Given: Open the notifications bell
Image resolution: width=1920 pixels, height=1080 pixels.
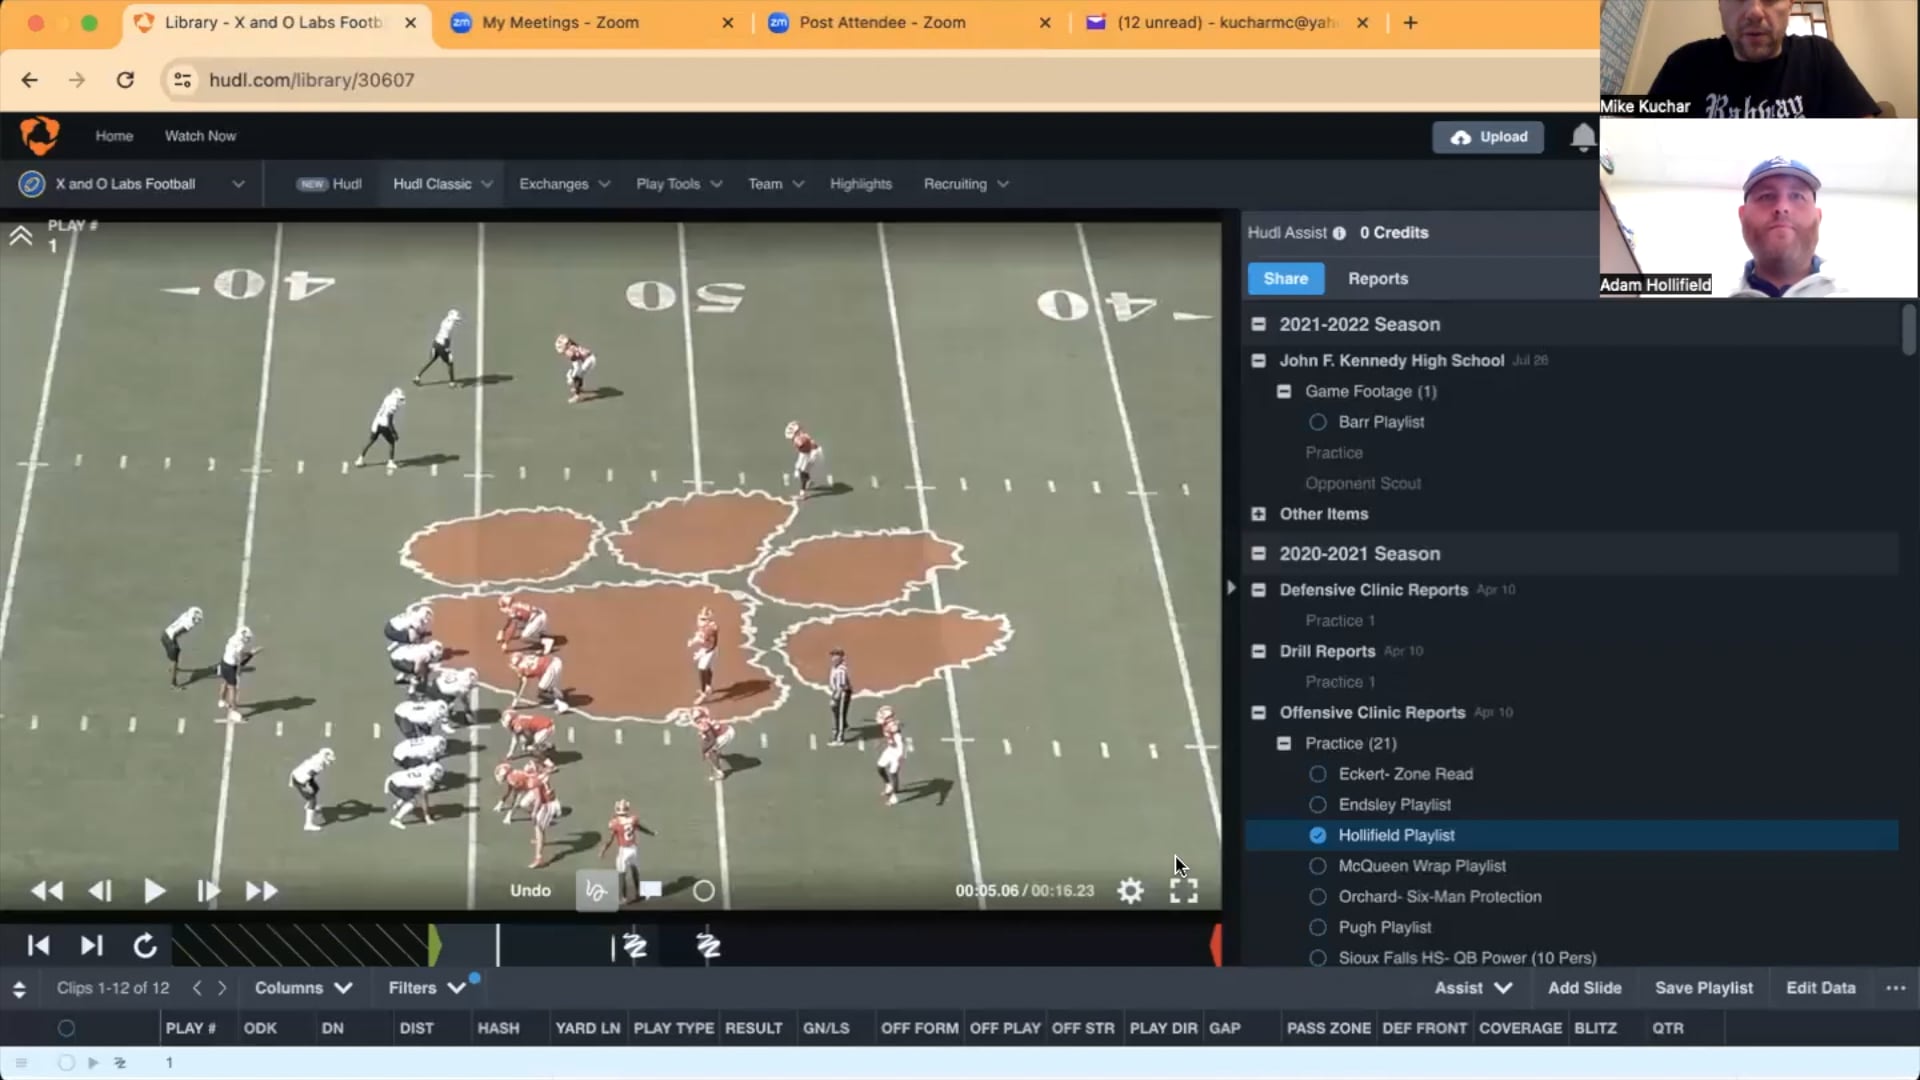Looking at the screenshot, I should pos(1582,137).
